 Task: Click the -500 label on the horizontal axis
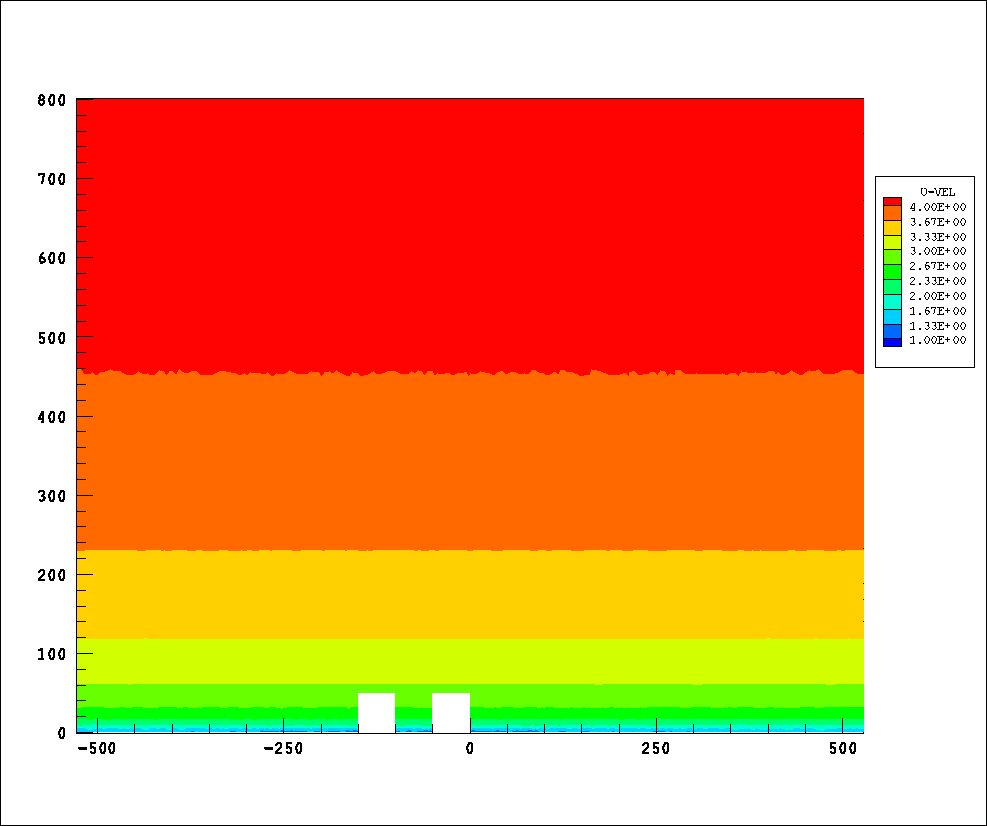[97, 749]
